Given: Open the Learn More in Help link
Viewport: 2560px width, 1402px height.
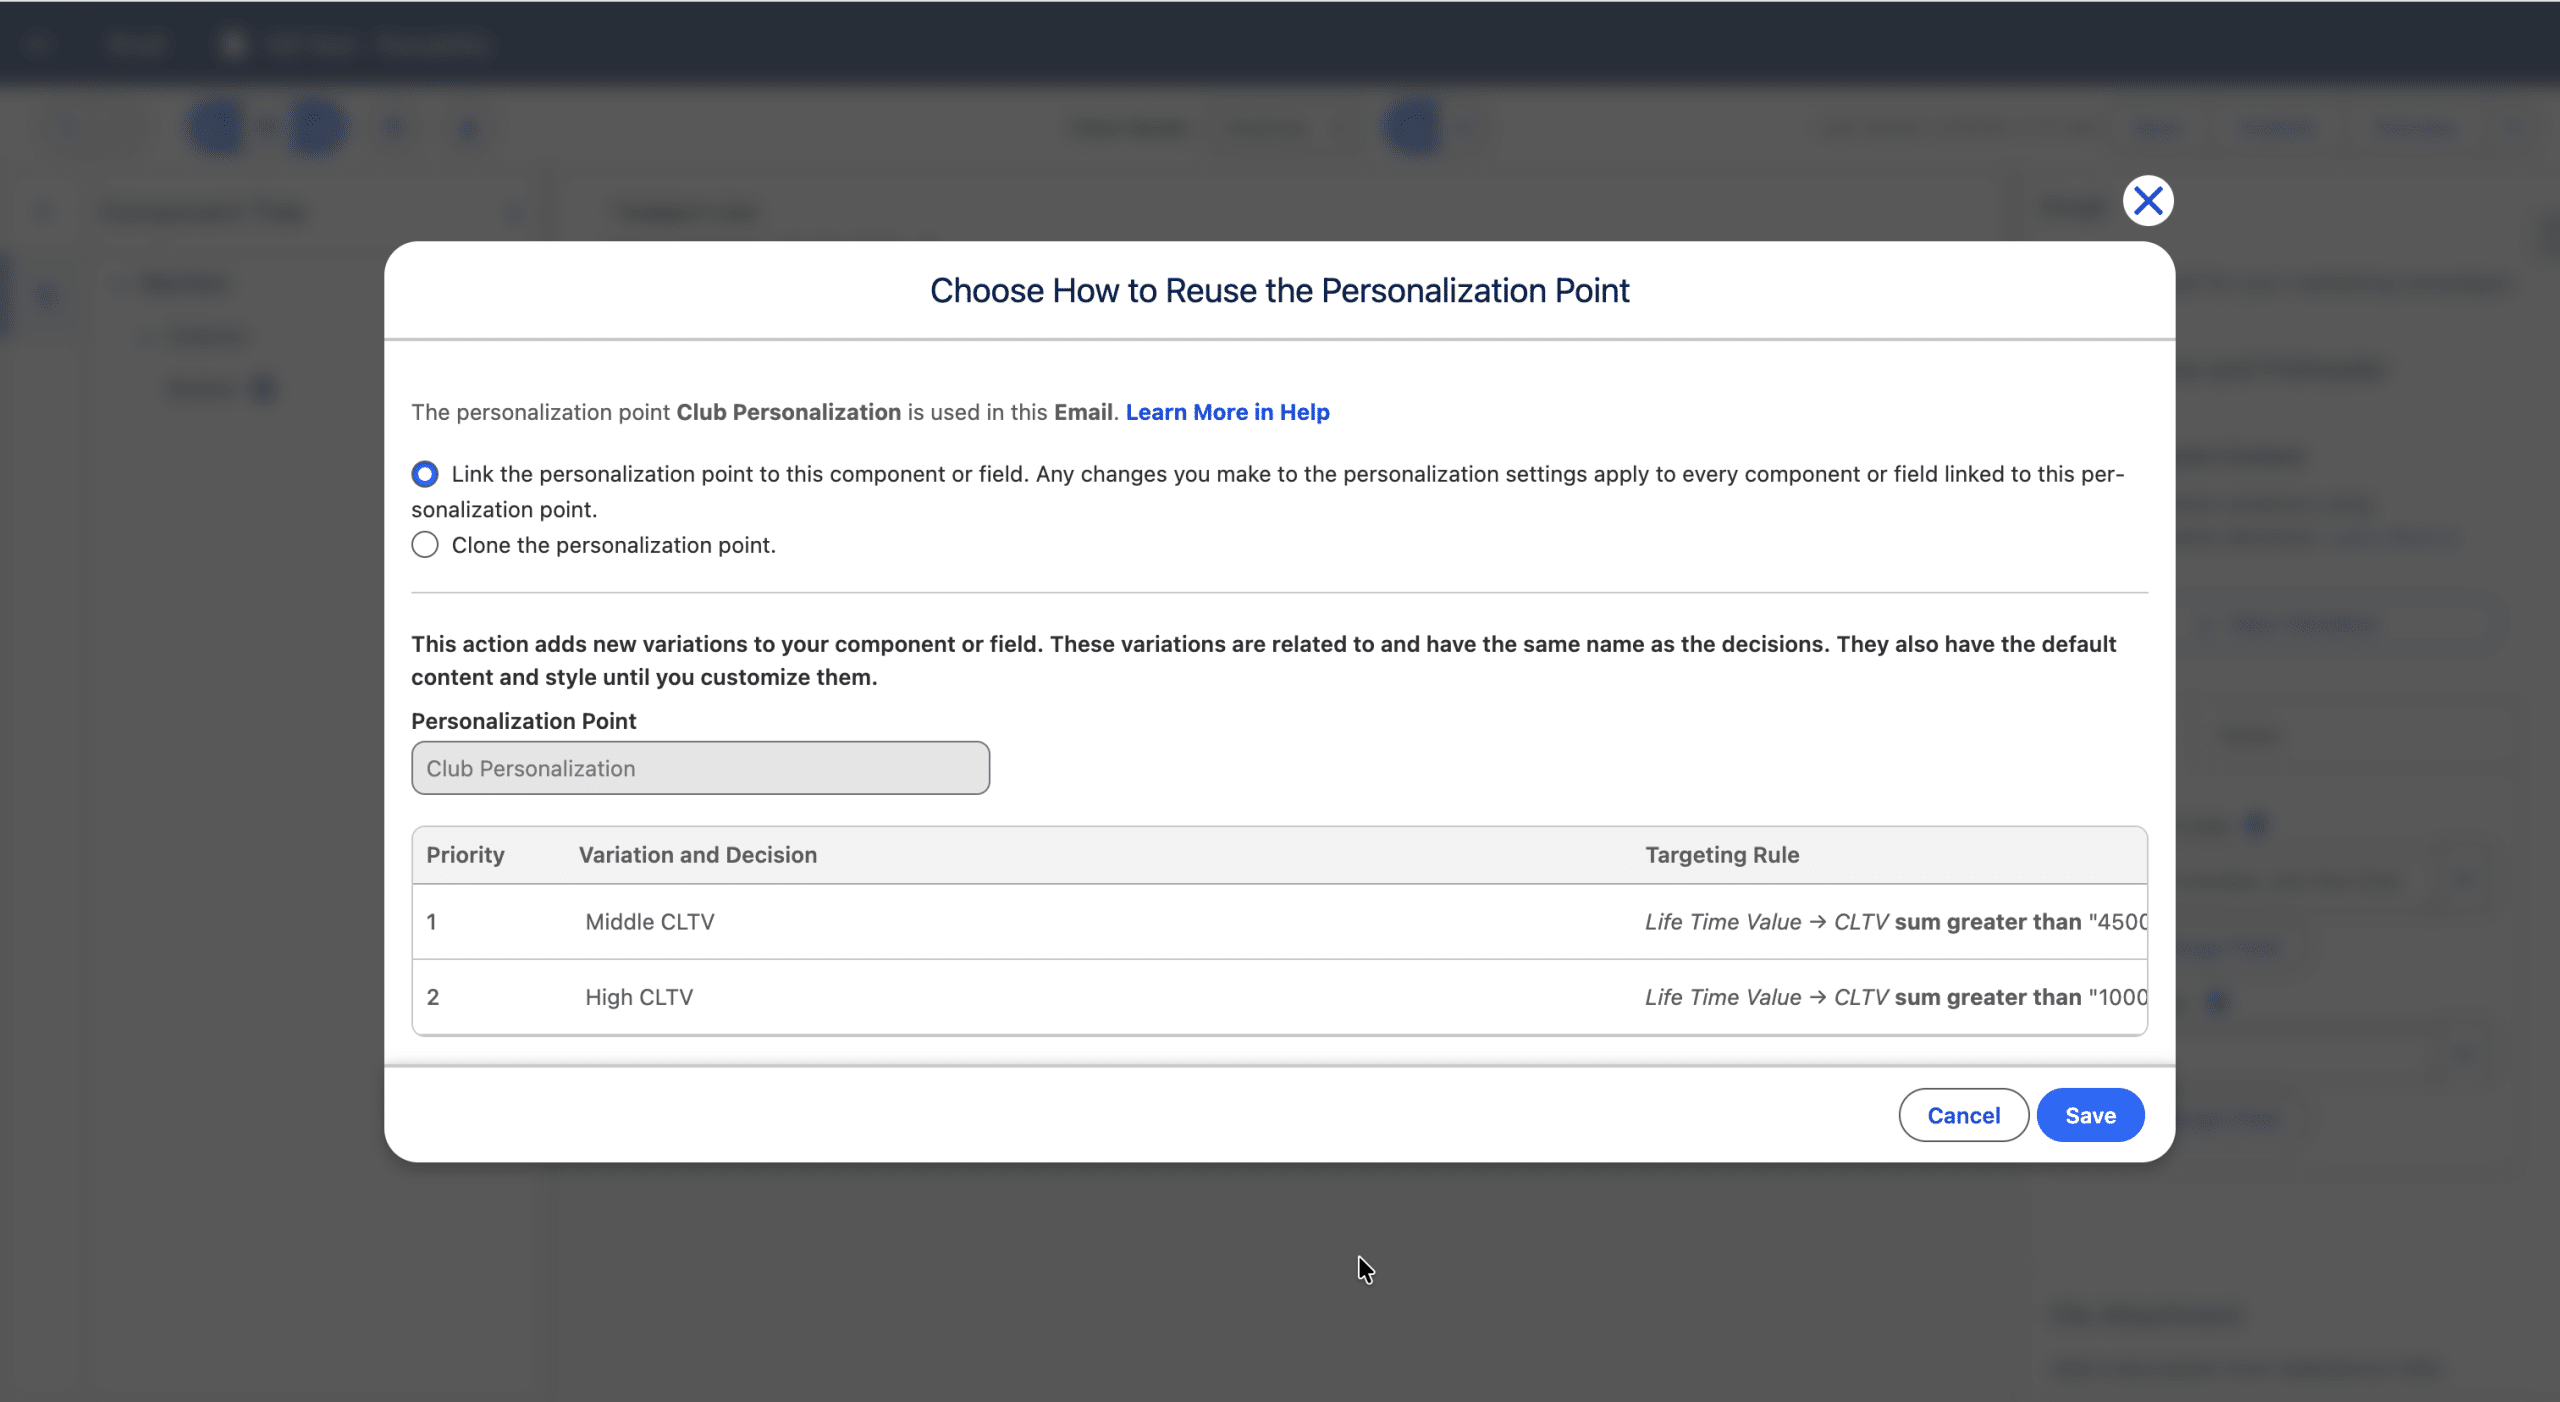Looking at the screenshot, I should point(1227,412).
